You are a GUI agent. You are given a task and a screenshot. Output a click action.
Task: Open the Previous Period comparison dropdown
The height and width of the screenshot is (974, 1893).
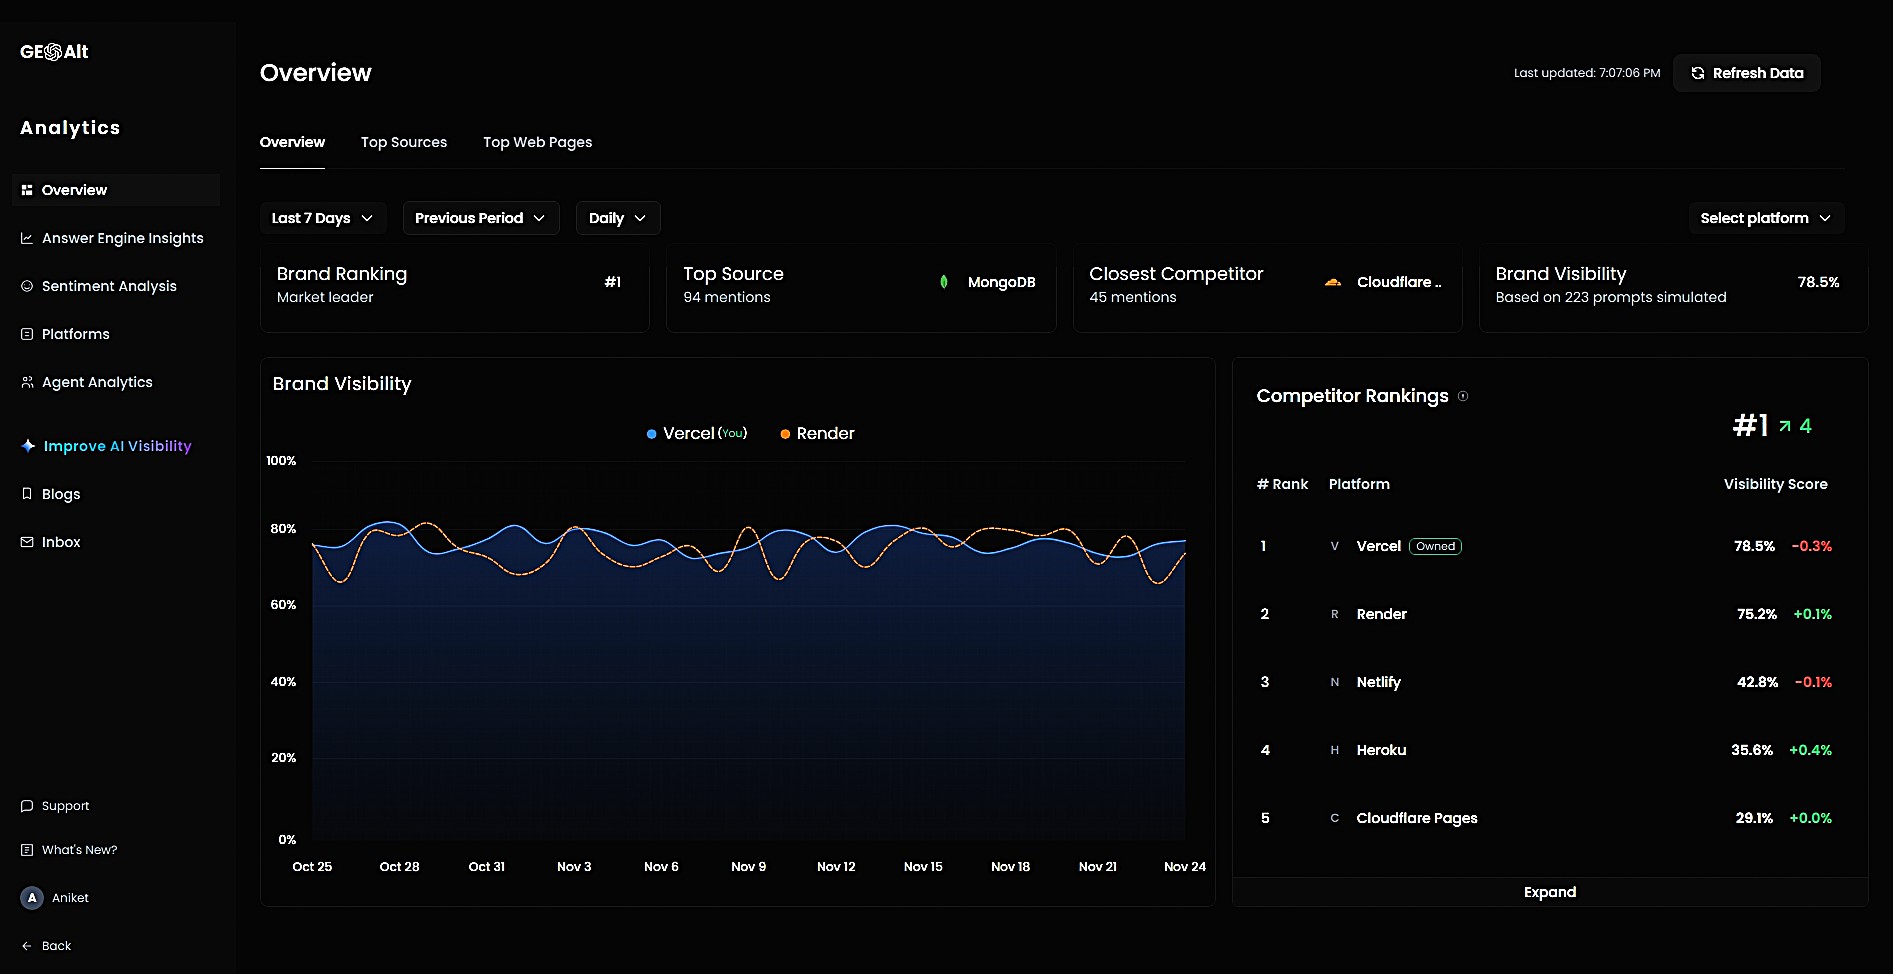click(x=480, y=218)
